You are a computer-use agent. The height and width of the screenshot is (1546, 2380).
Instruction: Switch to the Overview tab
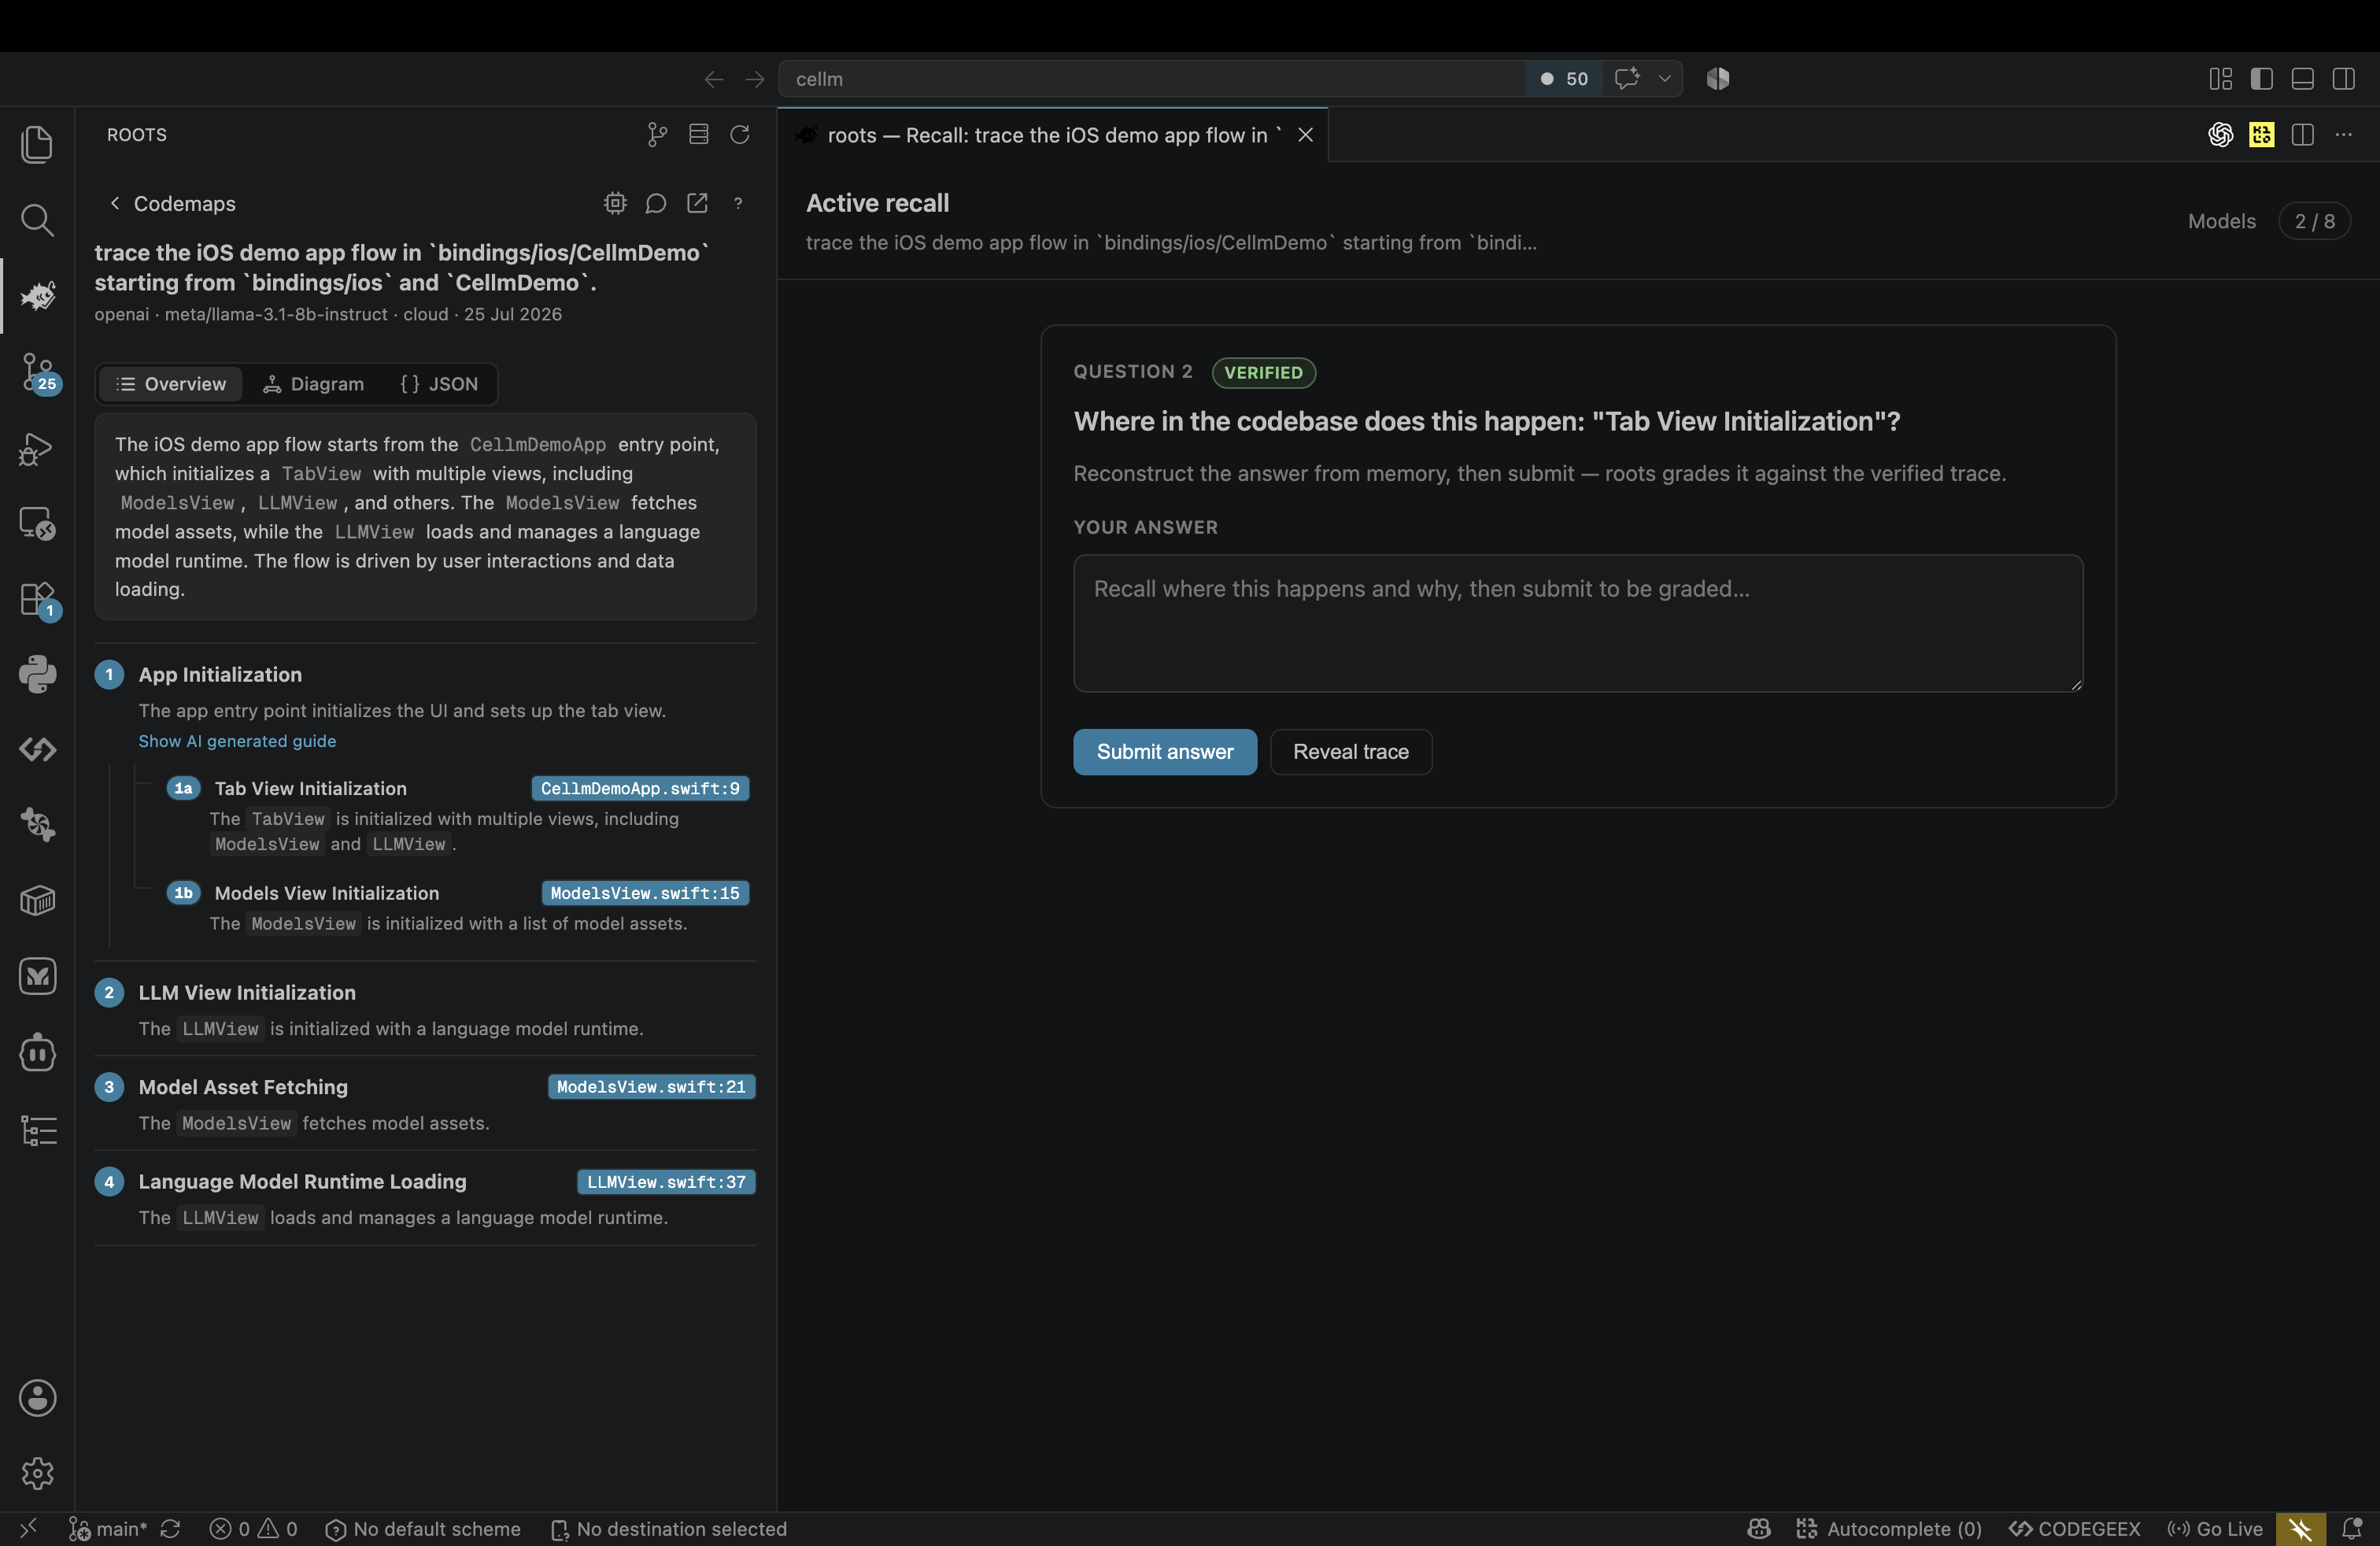(x=171, y=383)
